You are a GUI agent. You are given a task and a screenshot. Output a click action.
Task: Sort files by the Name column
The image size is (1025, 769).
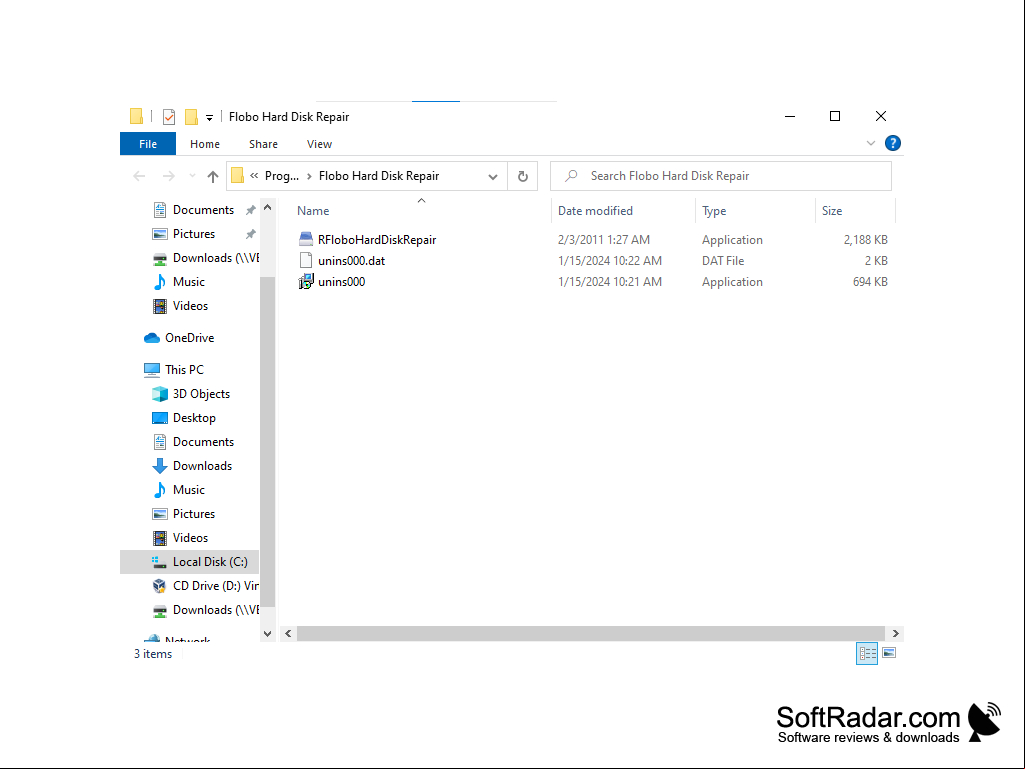tap(313, 211)
